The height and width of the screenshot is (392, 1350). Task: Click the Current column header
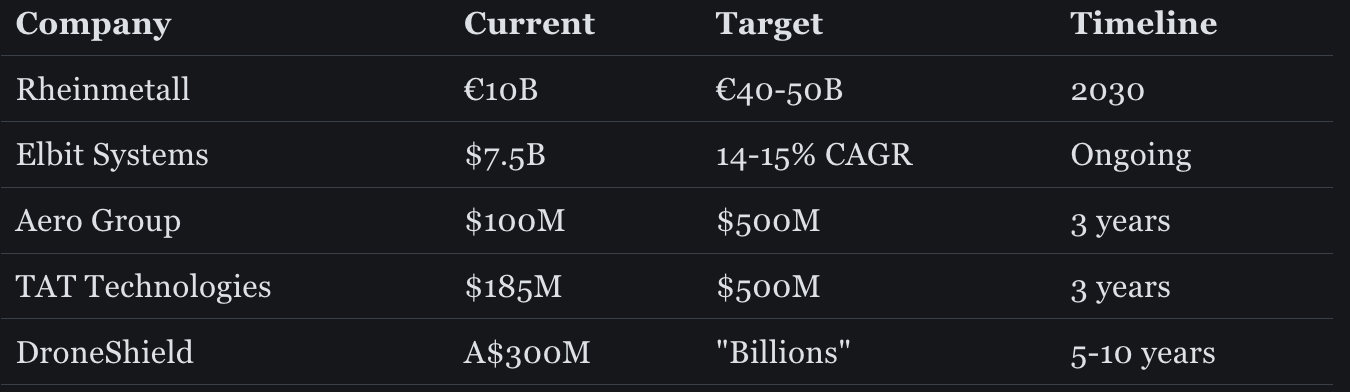(529, 23)
